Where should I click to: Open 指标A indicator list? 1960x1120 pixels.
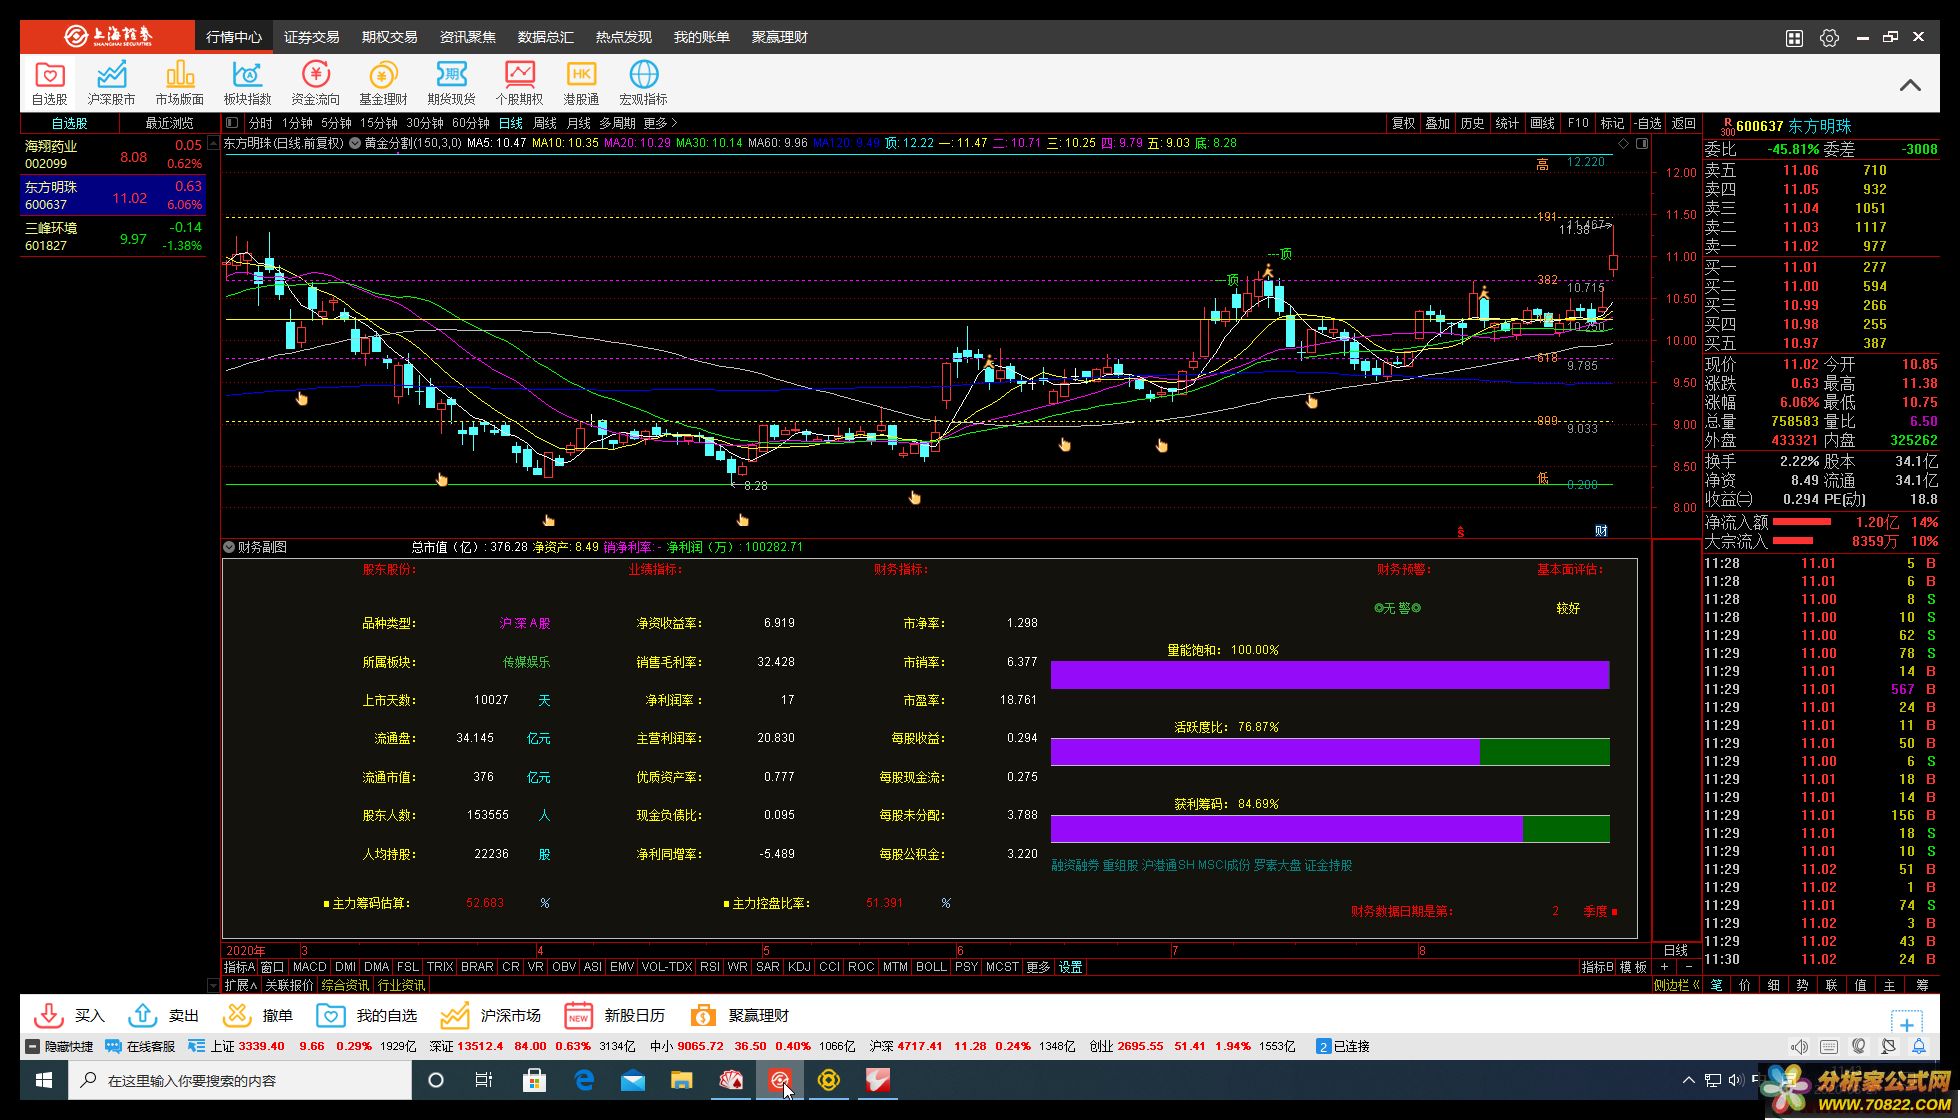(x=239, y=967)
